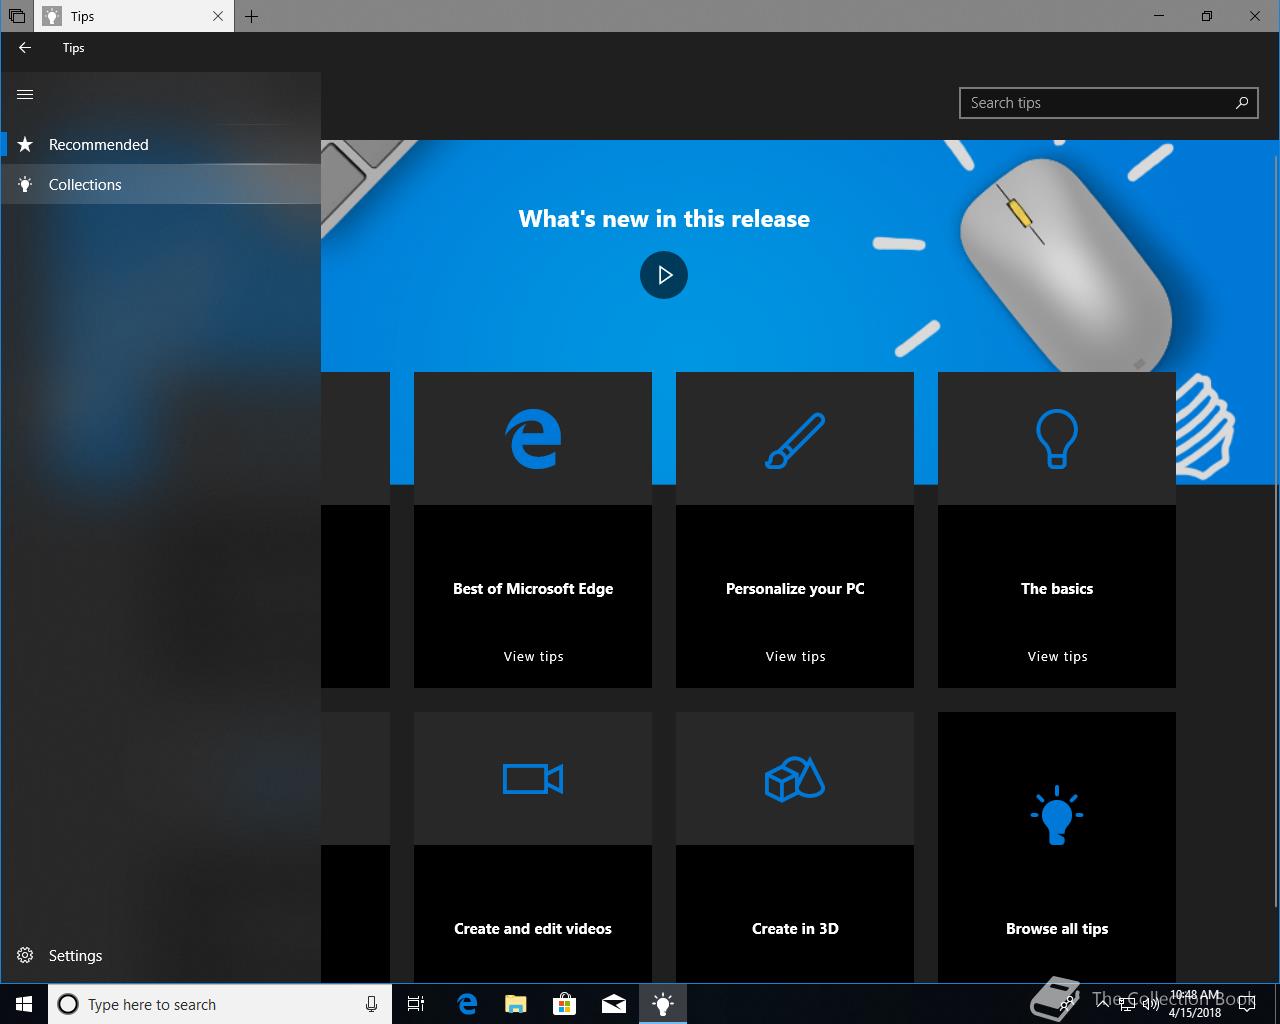
Task: Click the What's new in this release heading
Action: 664,219
